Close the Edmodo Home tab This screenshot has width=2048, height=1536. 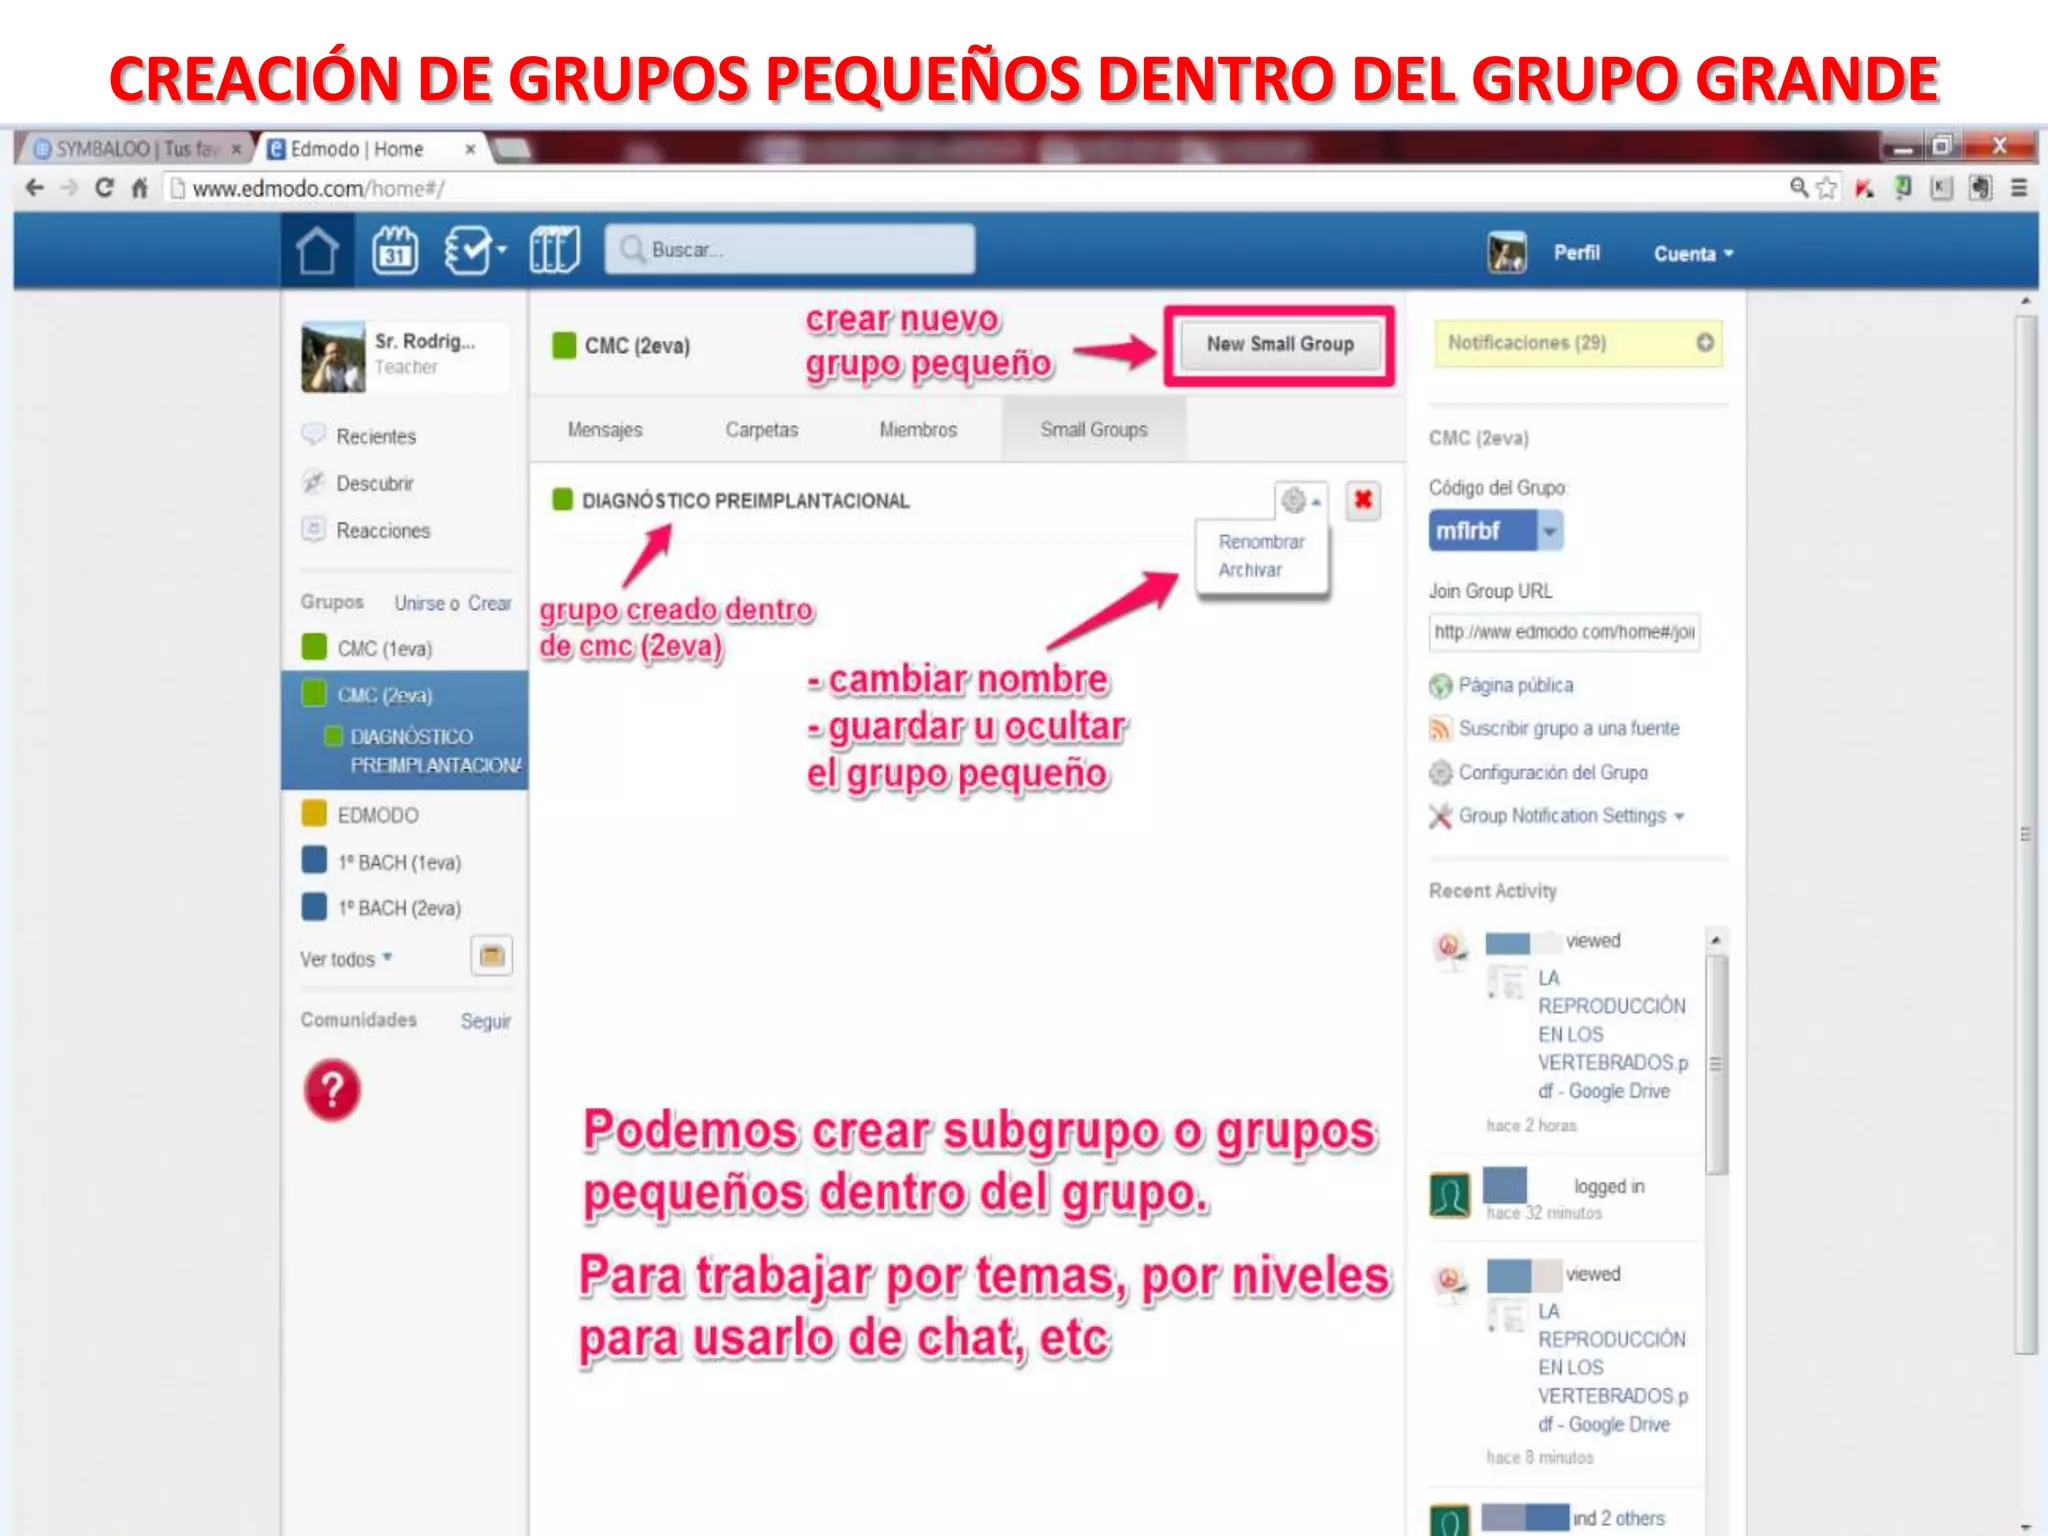(470, 149)
